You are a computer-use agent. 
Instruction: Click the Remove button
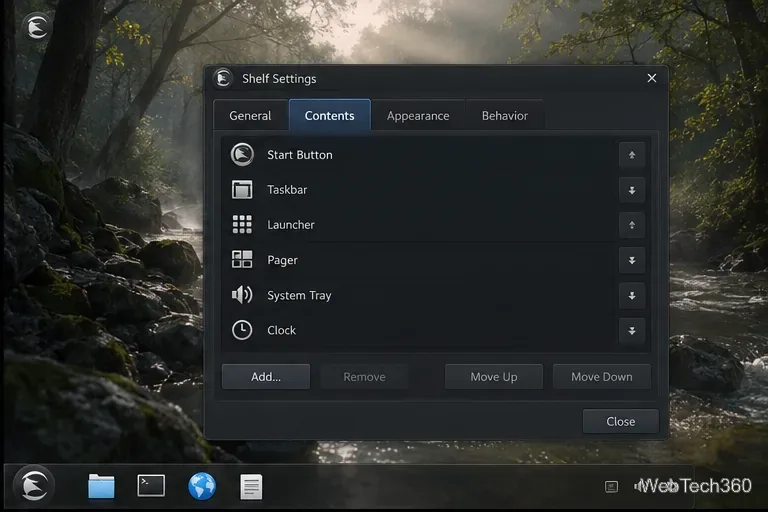pos(364,377)
